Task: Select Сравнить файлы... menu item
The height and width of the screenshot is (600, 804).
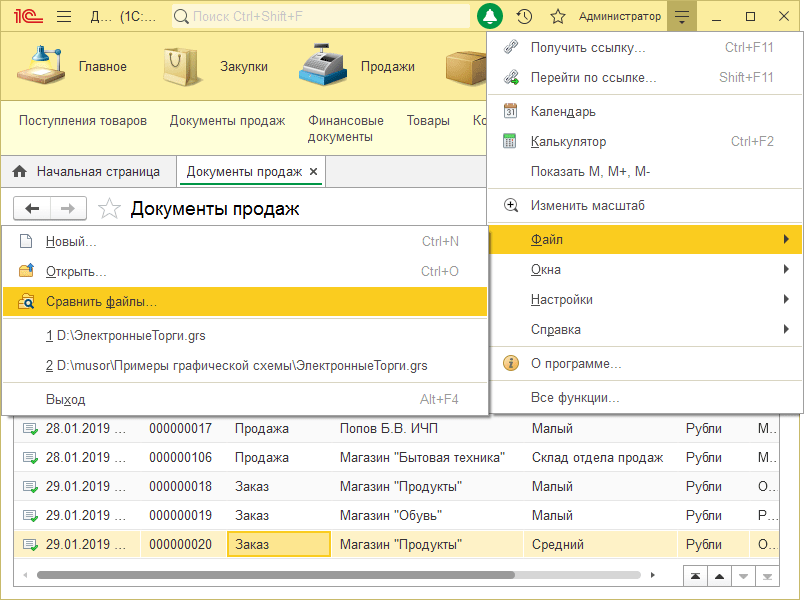Action: pos(245,301)
